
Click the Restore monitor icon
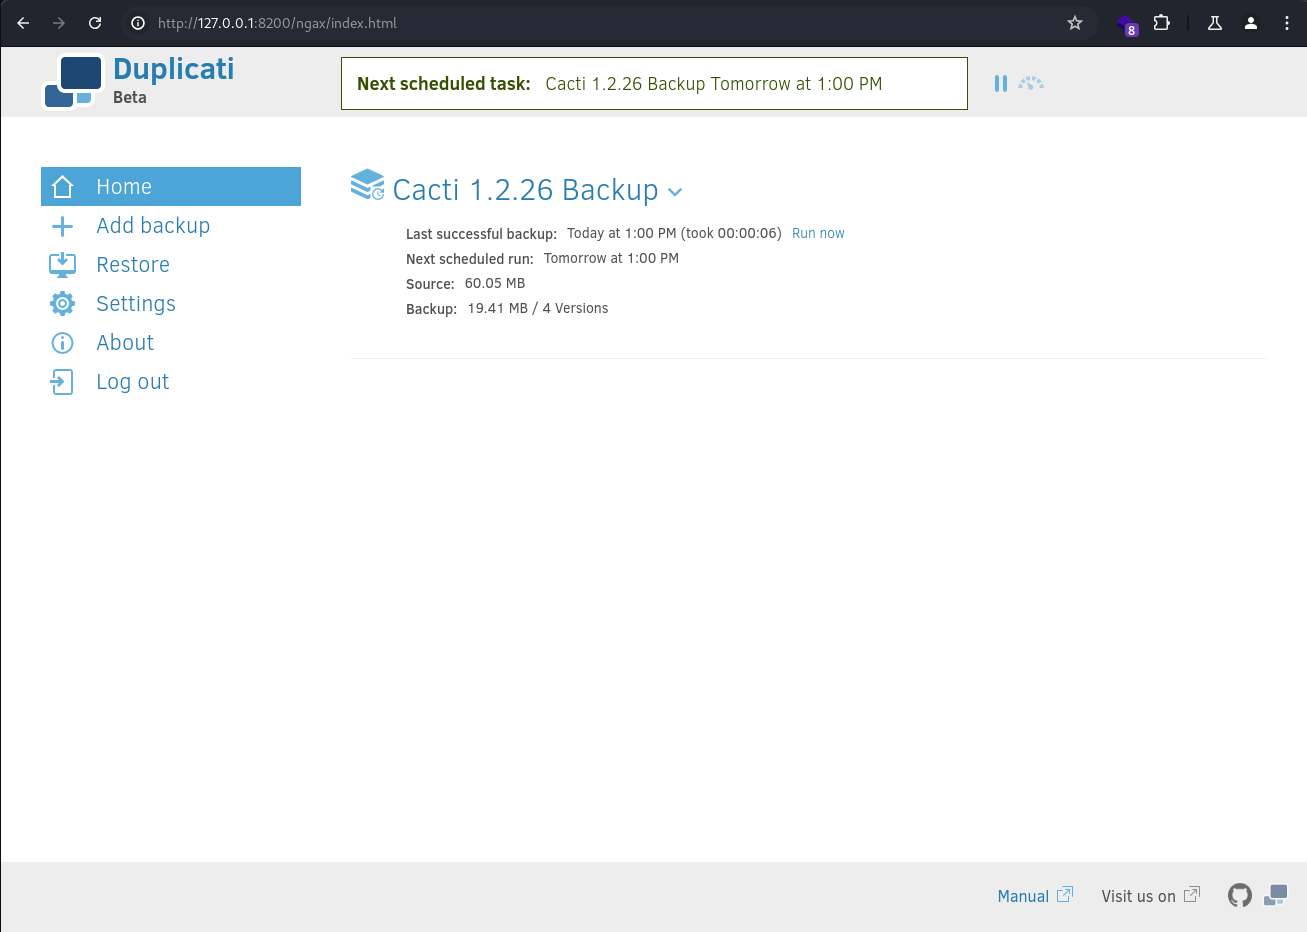tap(62, 265)
